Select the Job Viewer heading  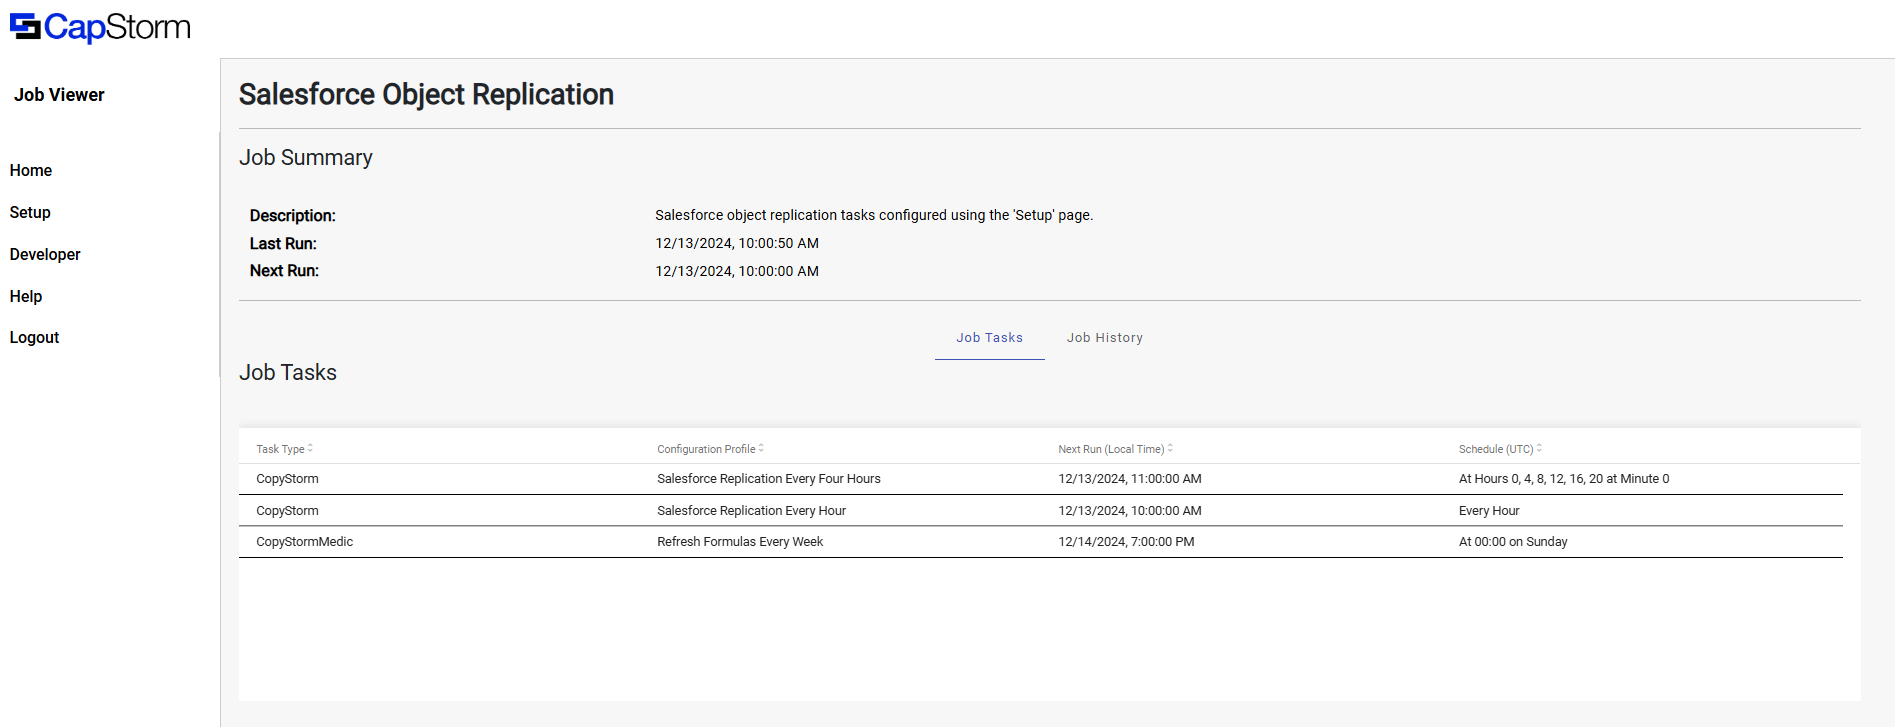[x=59, y=95]
